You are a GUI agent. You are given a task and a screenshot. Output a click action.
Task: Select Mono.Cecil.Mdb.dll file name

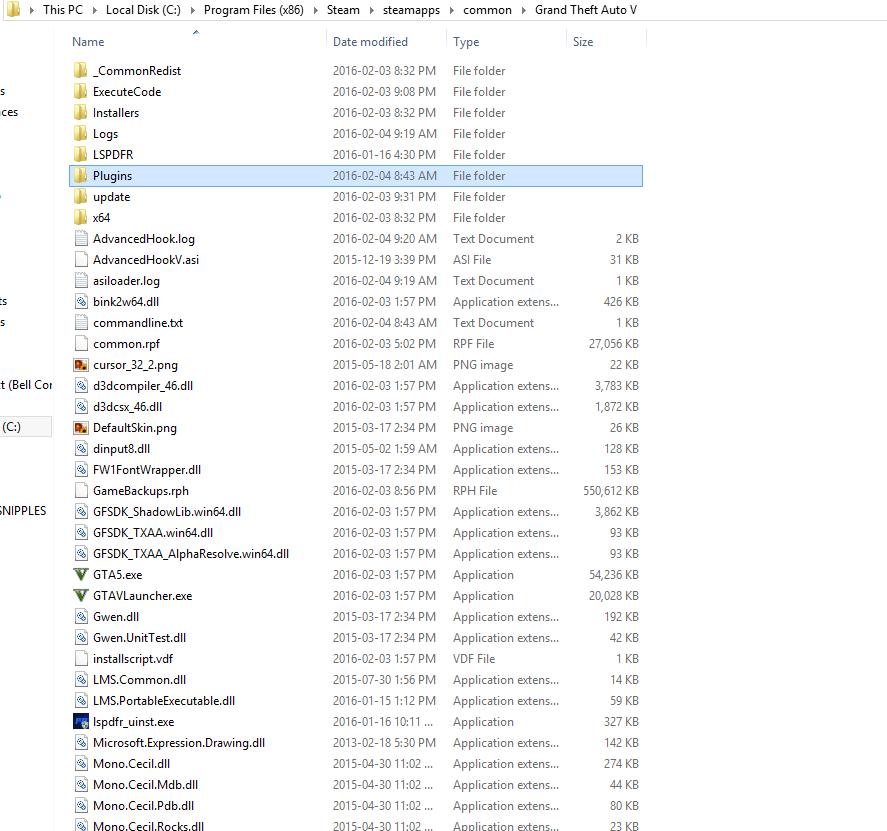[145, 785]
